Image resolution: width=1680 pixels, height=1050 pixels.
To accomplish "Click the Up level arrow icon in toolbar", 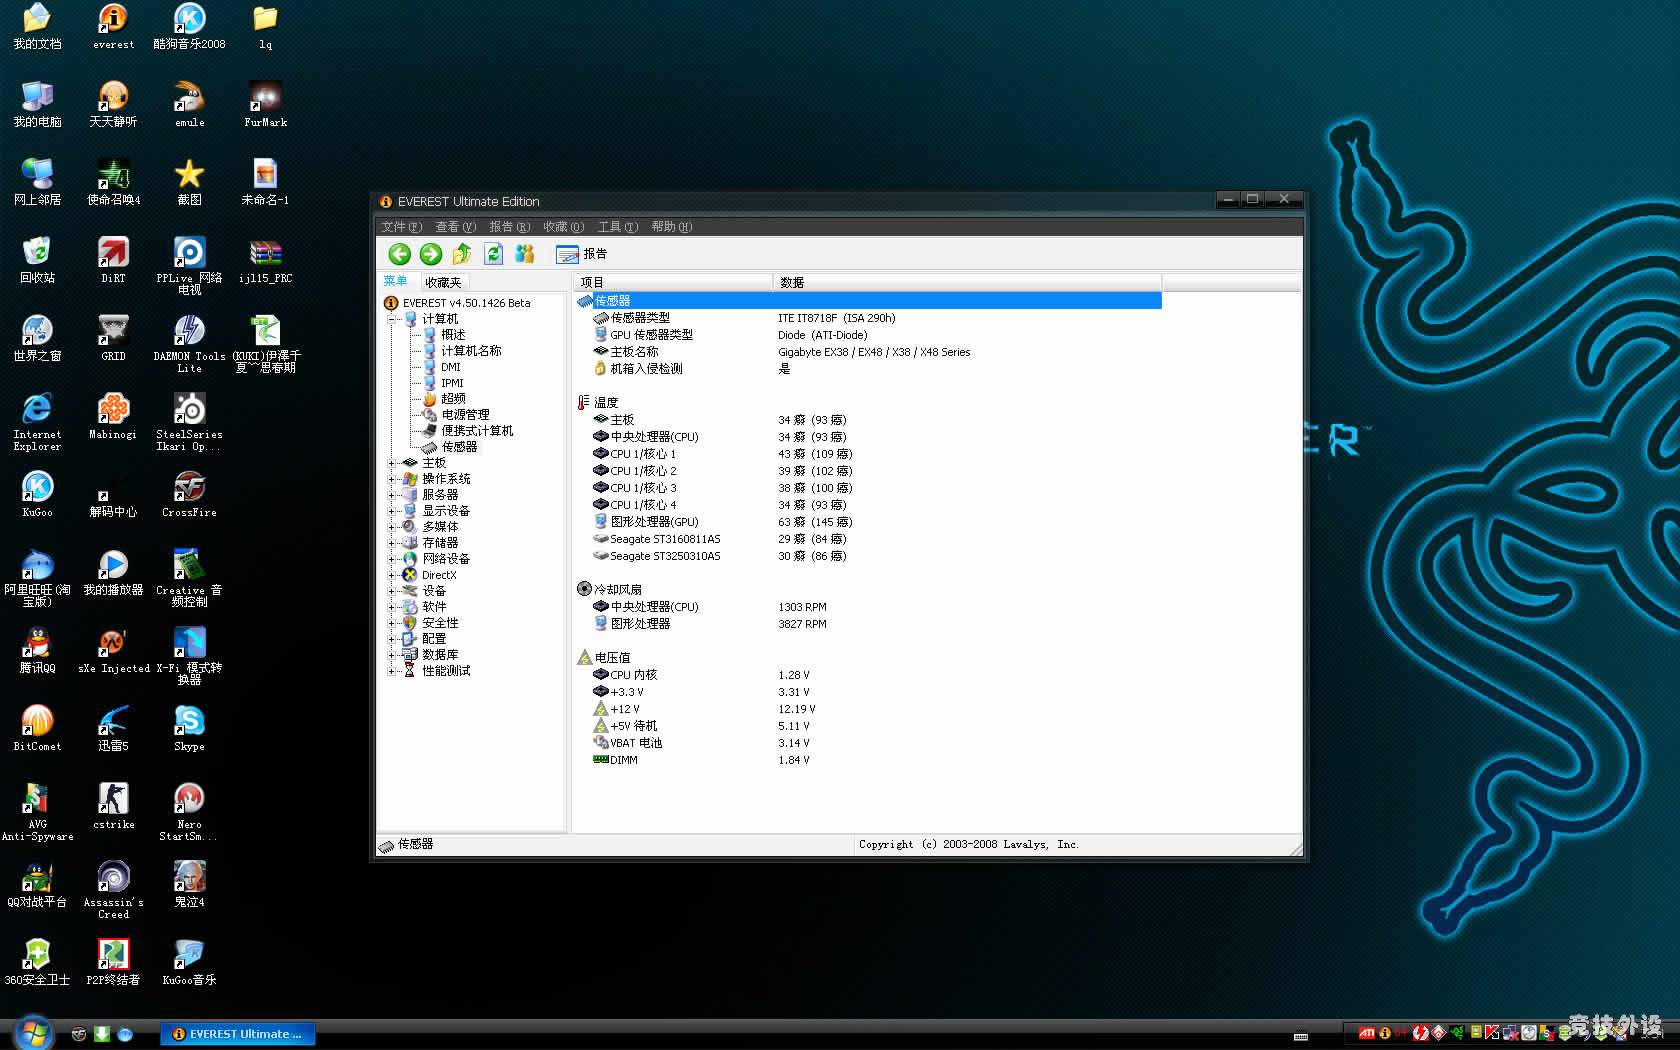I will point(462,254).
